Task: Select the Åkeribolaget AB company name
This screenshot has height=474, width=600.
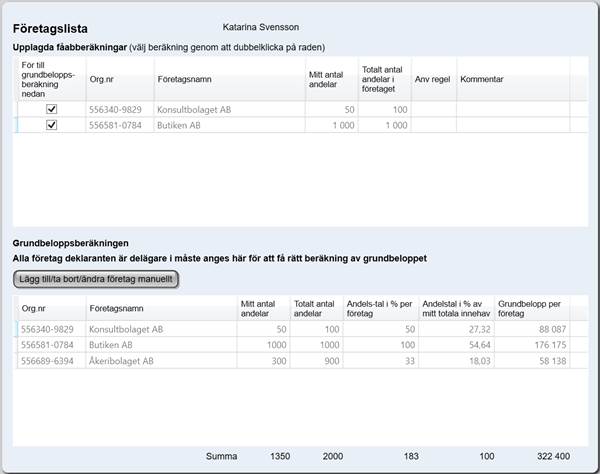Action: tap(121, 361)
